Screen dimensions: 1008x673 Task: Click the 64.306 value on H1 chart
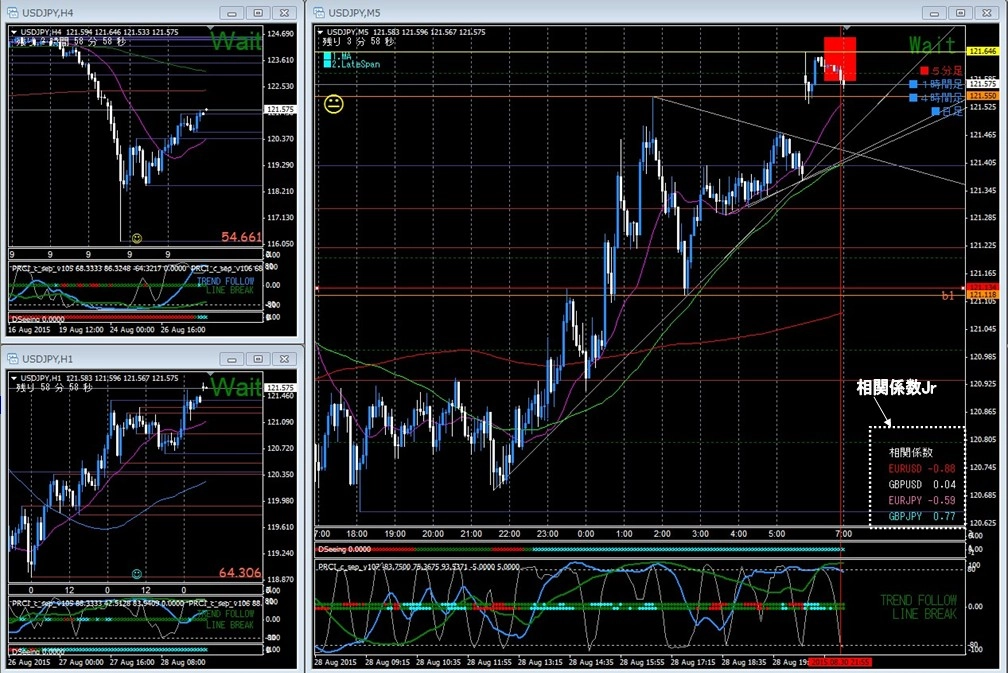[x=240, y=572]
